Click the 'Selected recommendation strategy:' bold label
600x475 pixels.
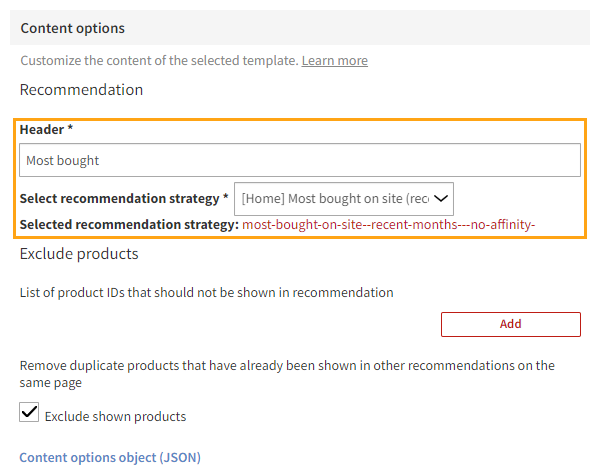(129, 224)
